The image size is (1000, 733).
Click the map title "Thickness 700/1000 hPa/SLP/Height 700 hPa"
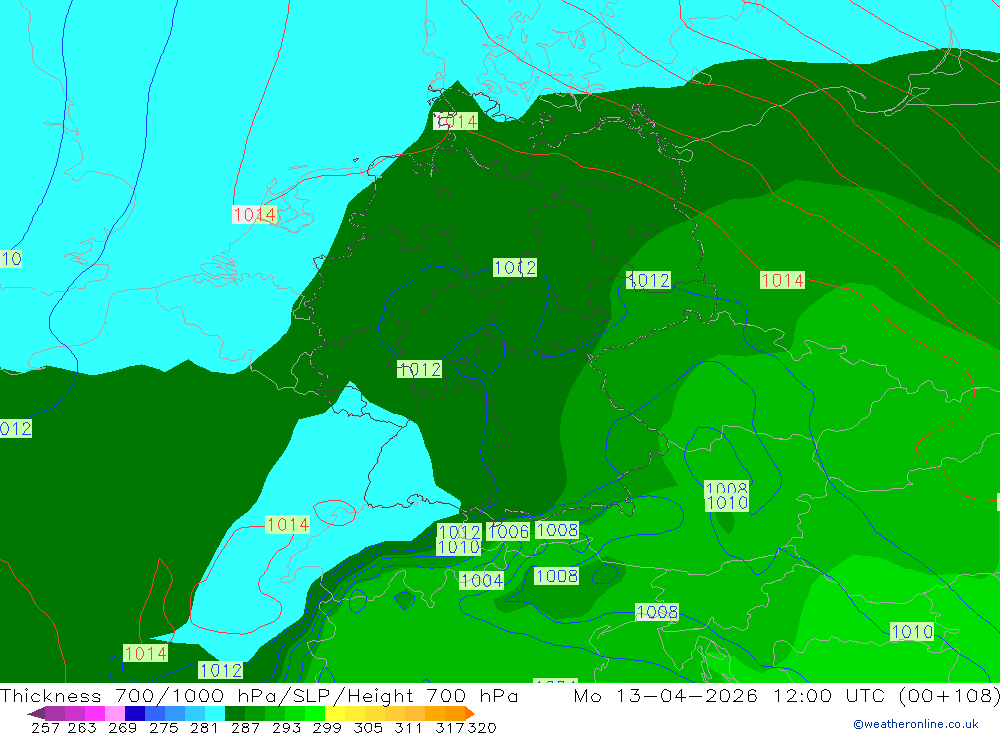pos(259,695)
